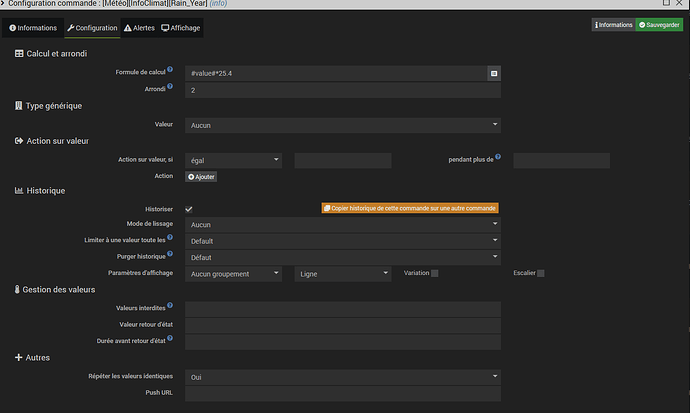Click the orange 'Copier historique' button
The width and height of the screenshot is (690, 413).
pos(409,208)
